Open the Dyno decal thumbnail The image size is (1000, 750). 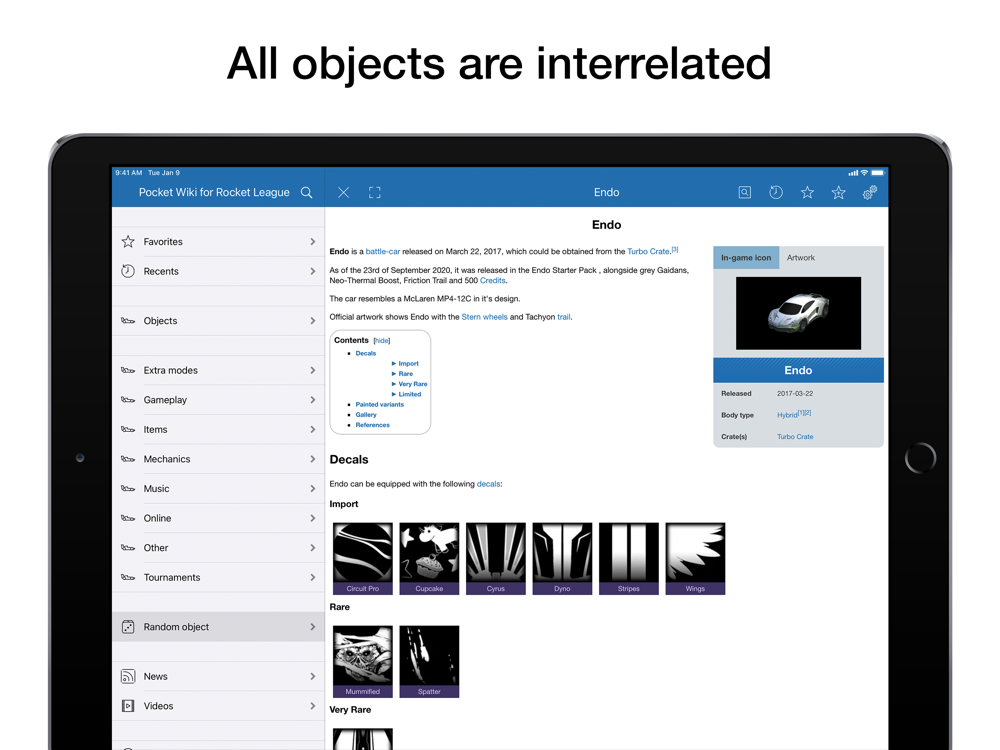562,559
